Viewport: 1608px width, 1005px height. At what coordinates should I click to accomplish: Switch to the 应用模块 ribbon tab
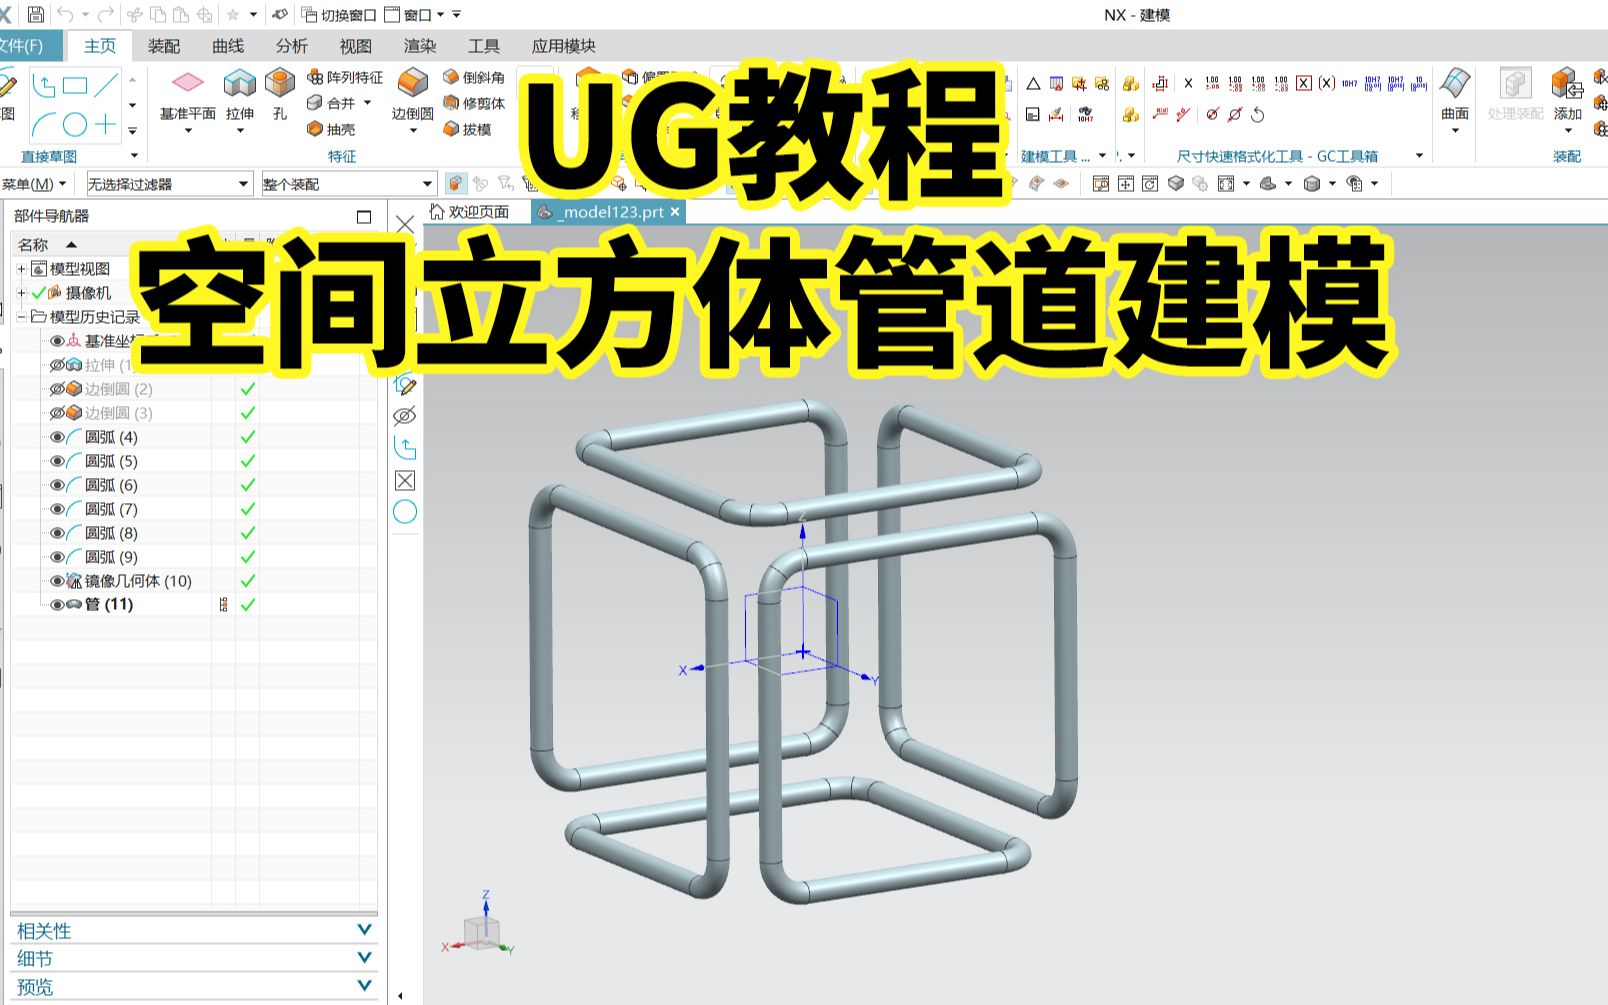(x=564, y=46)
